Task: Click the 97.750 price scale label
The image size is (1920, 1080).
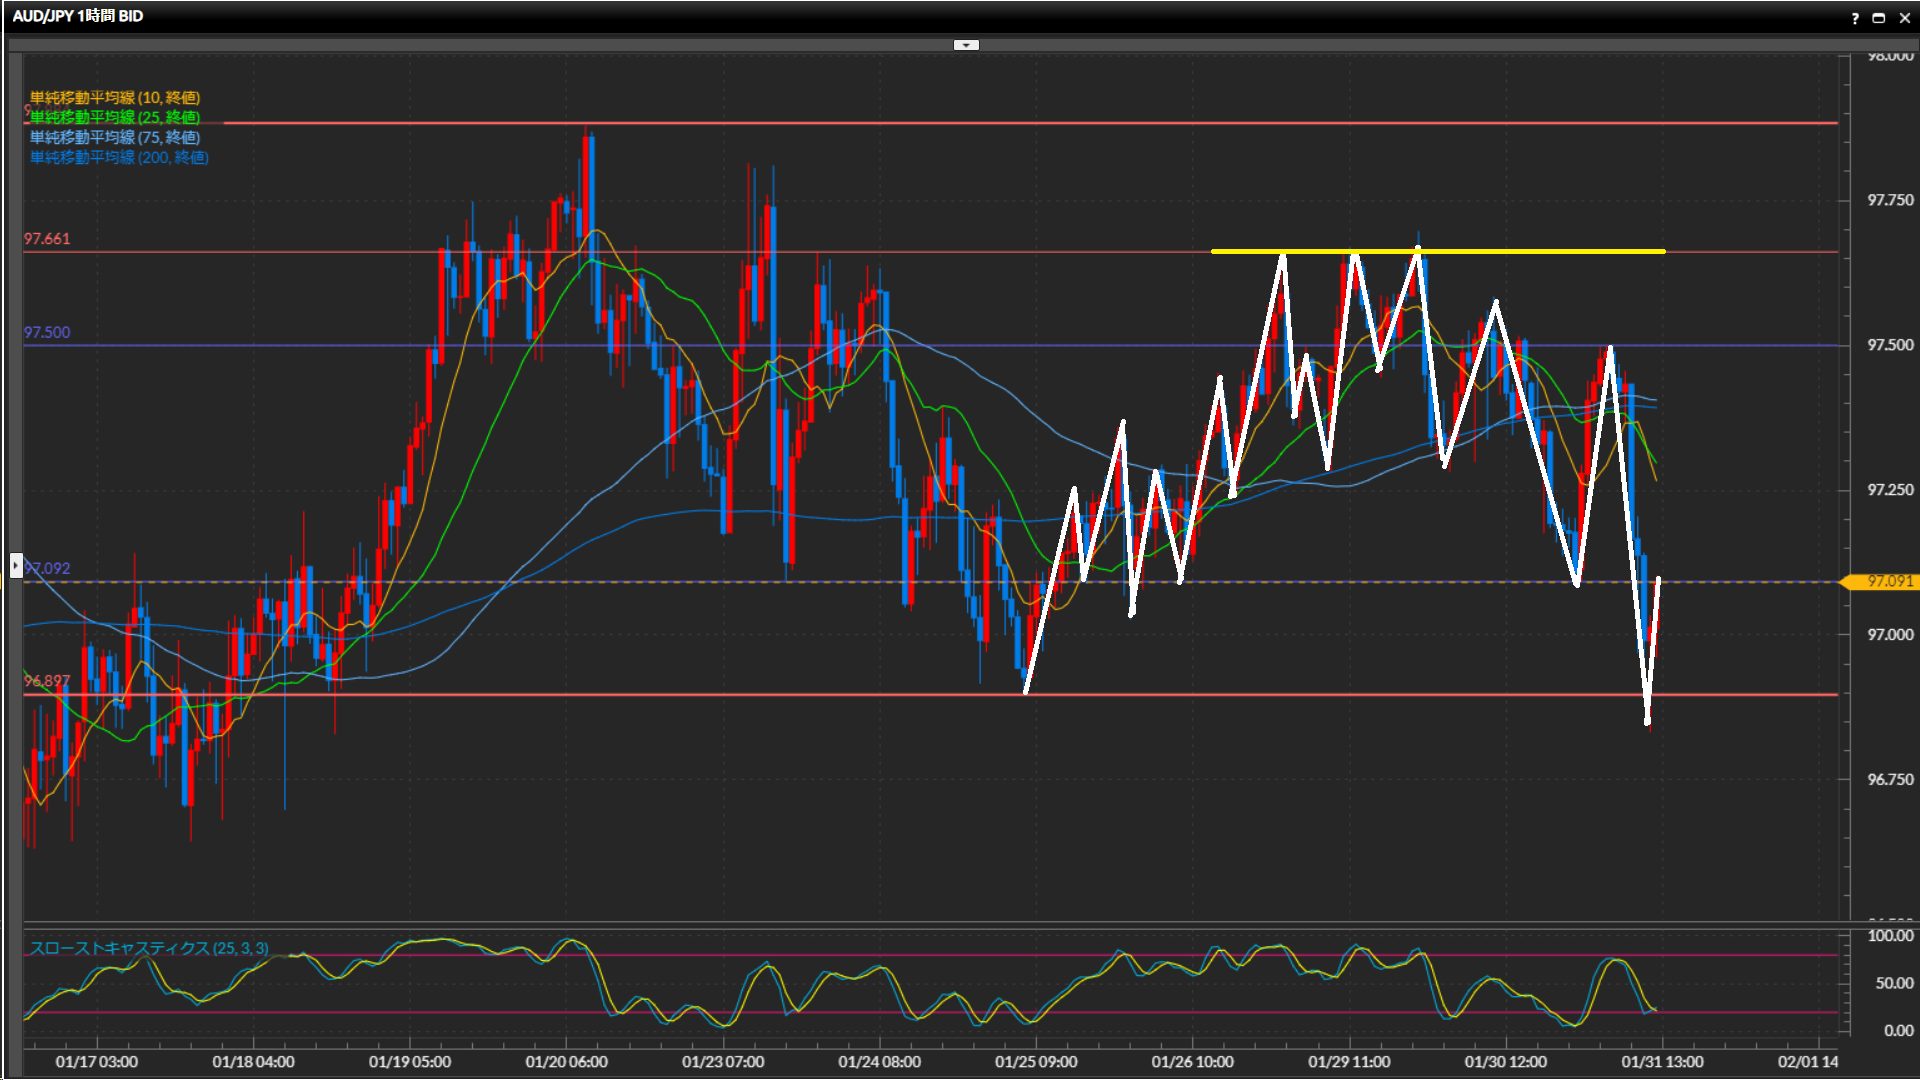Action: (x=1890, y=200)
